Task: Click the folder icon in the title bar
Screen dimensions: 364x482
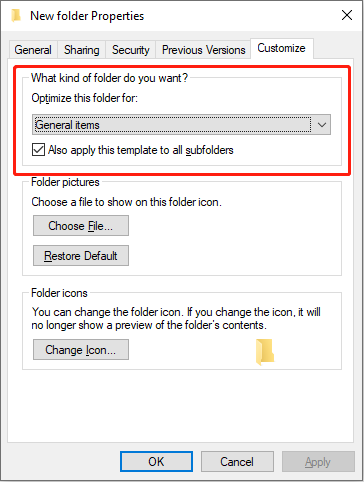Action: pos(16,16)
